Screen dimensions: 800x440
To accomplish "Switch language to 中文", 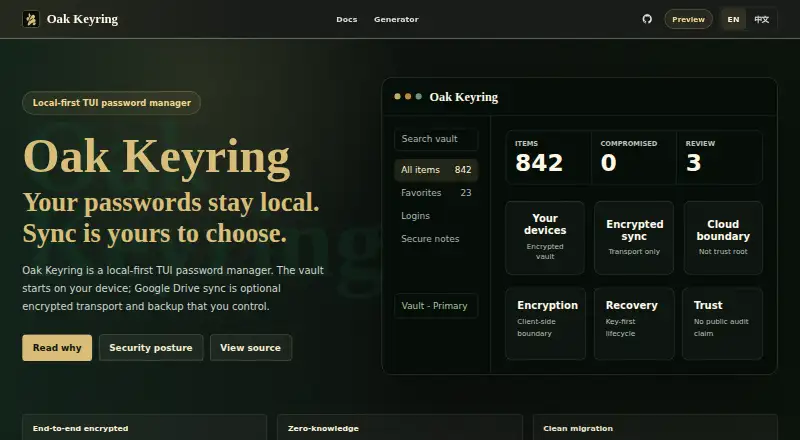I will point(761,19).
